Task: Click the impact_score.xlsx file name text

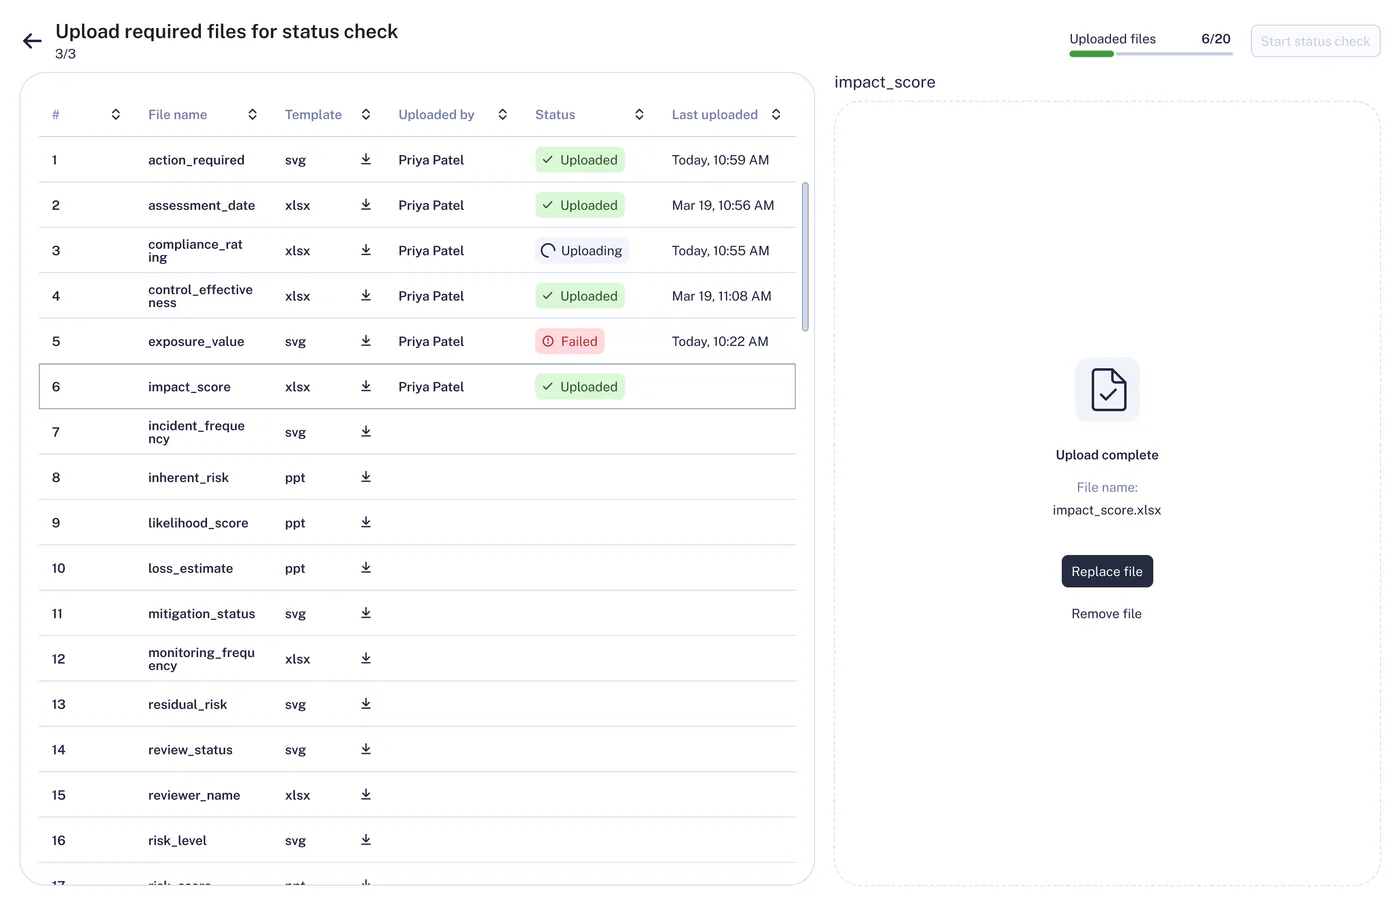Action: (1107, 510)
